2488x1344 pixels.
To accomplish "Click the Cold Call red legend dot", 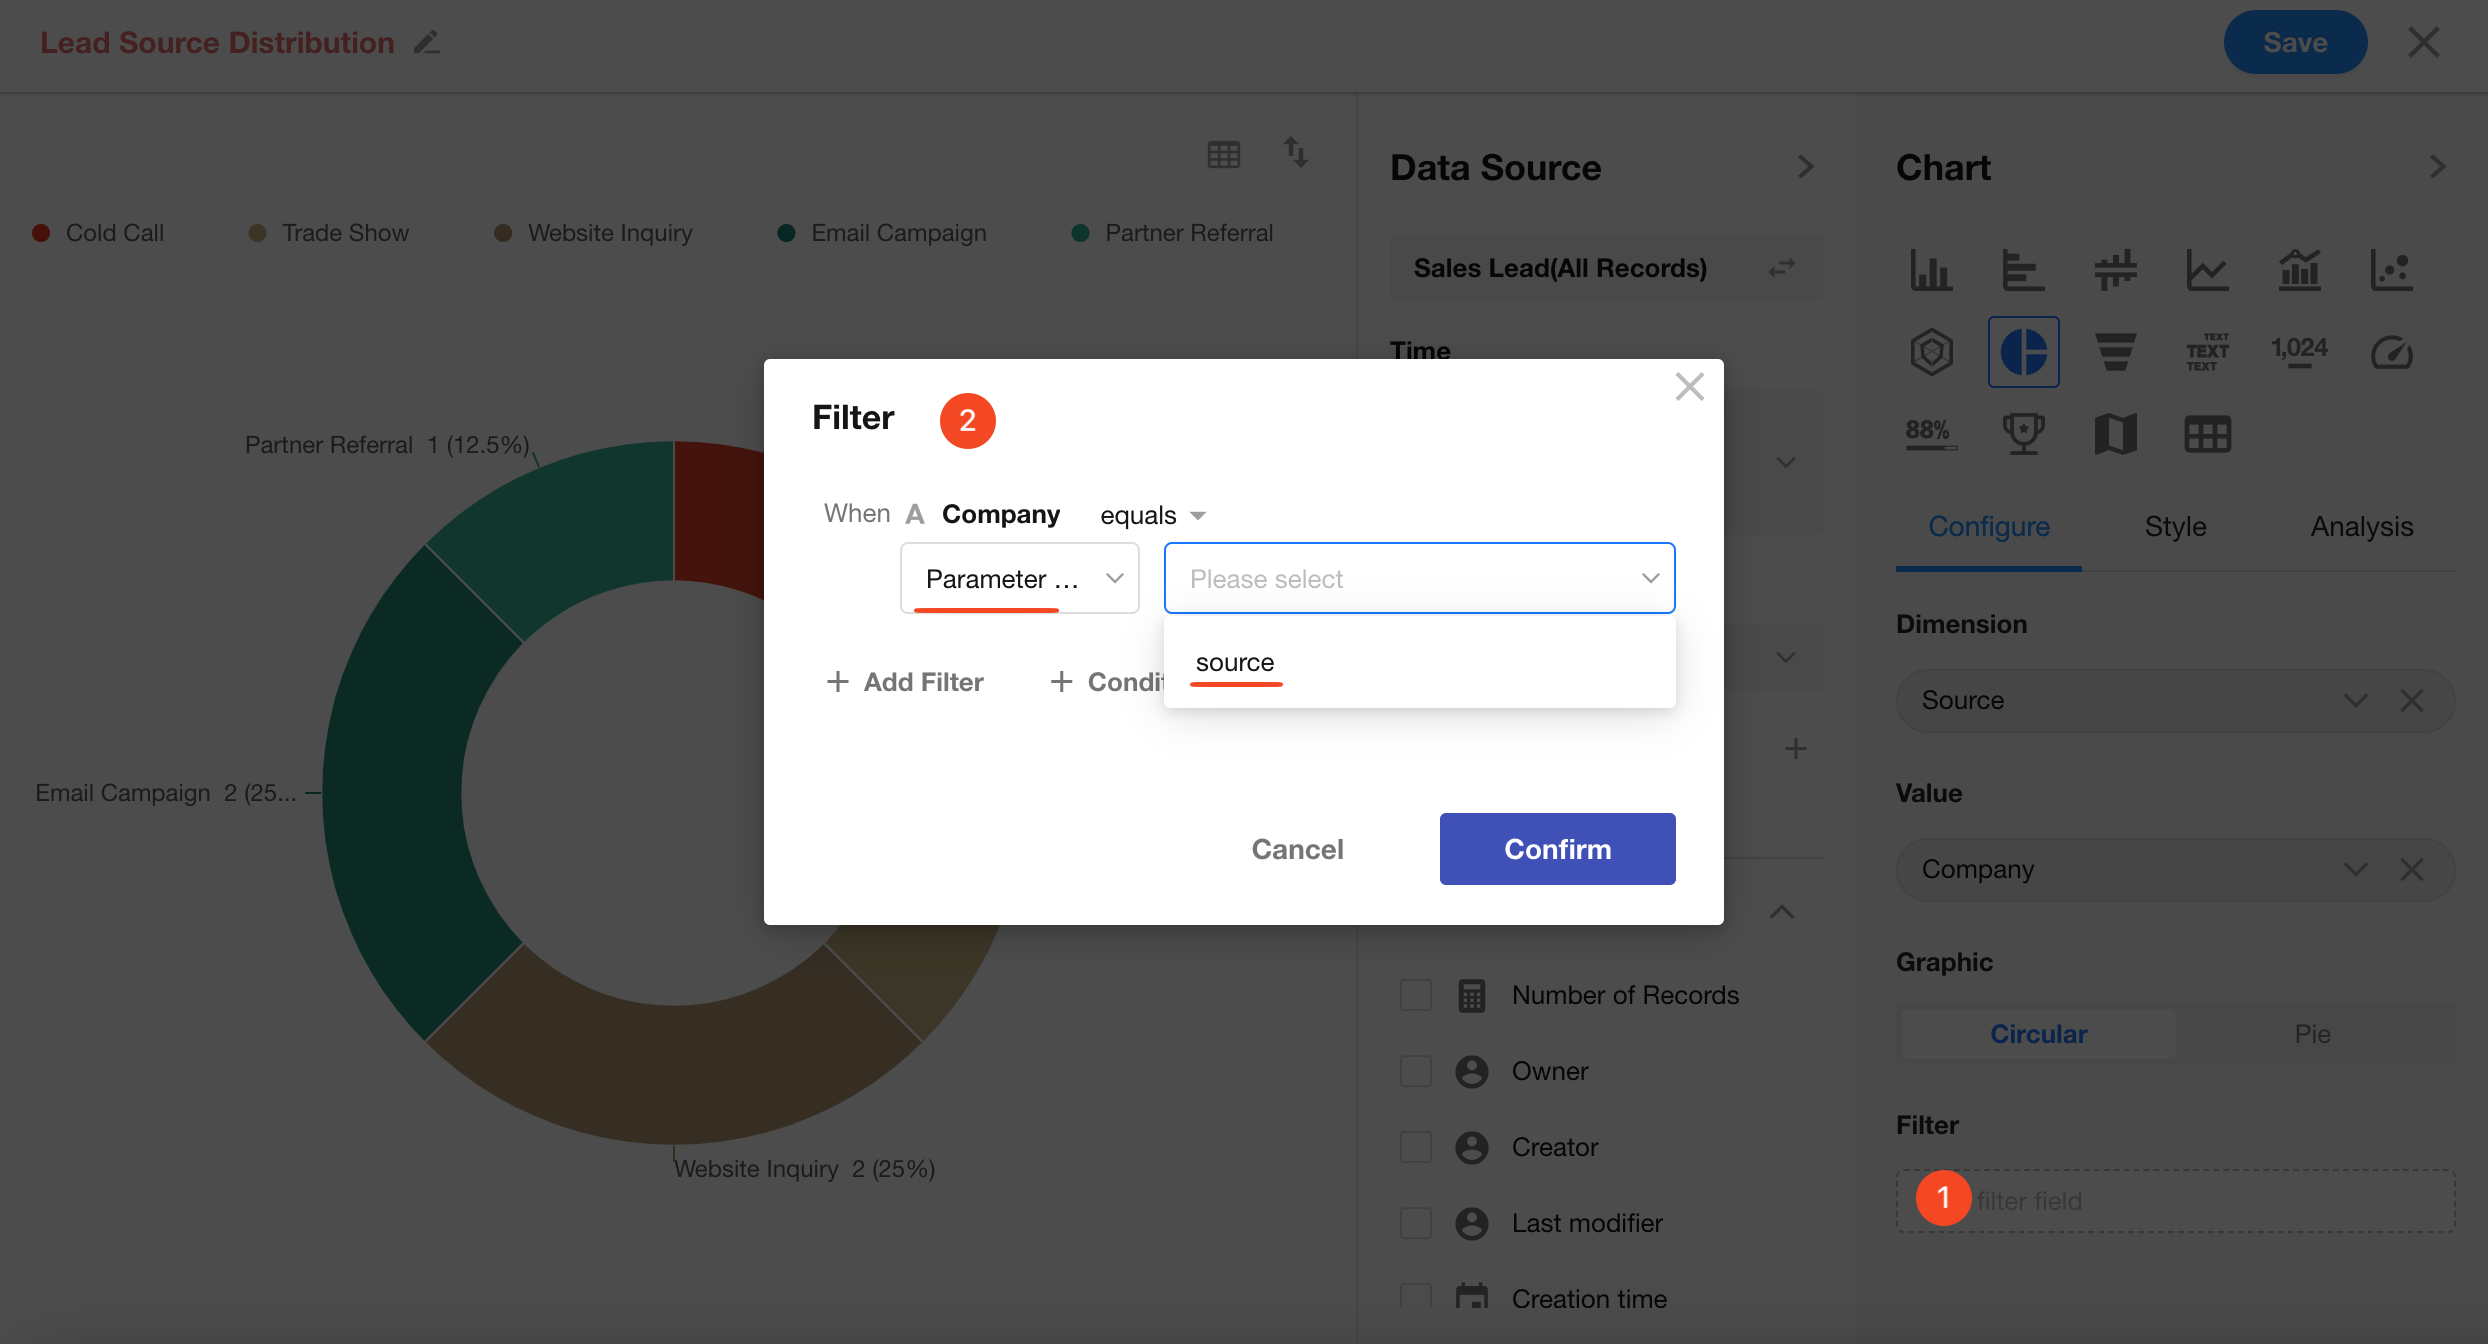I will tap(41, 233).
